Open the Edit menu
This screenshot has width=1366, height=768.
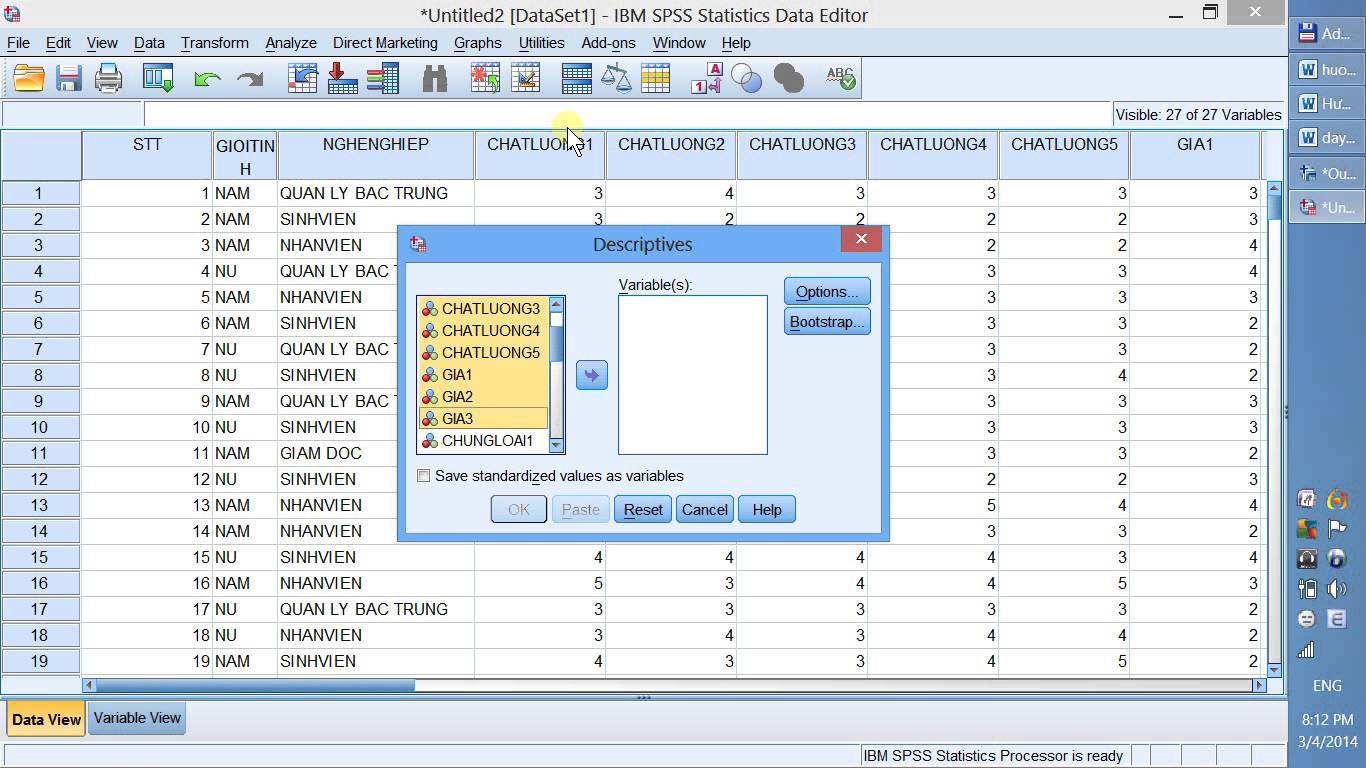tap(58, 43)
